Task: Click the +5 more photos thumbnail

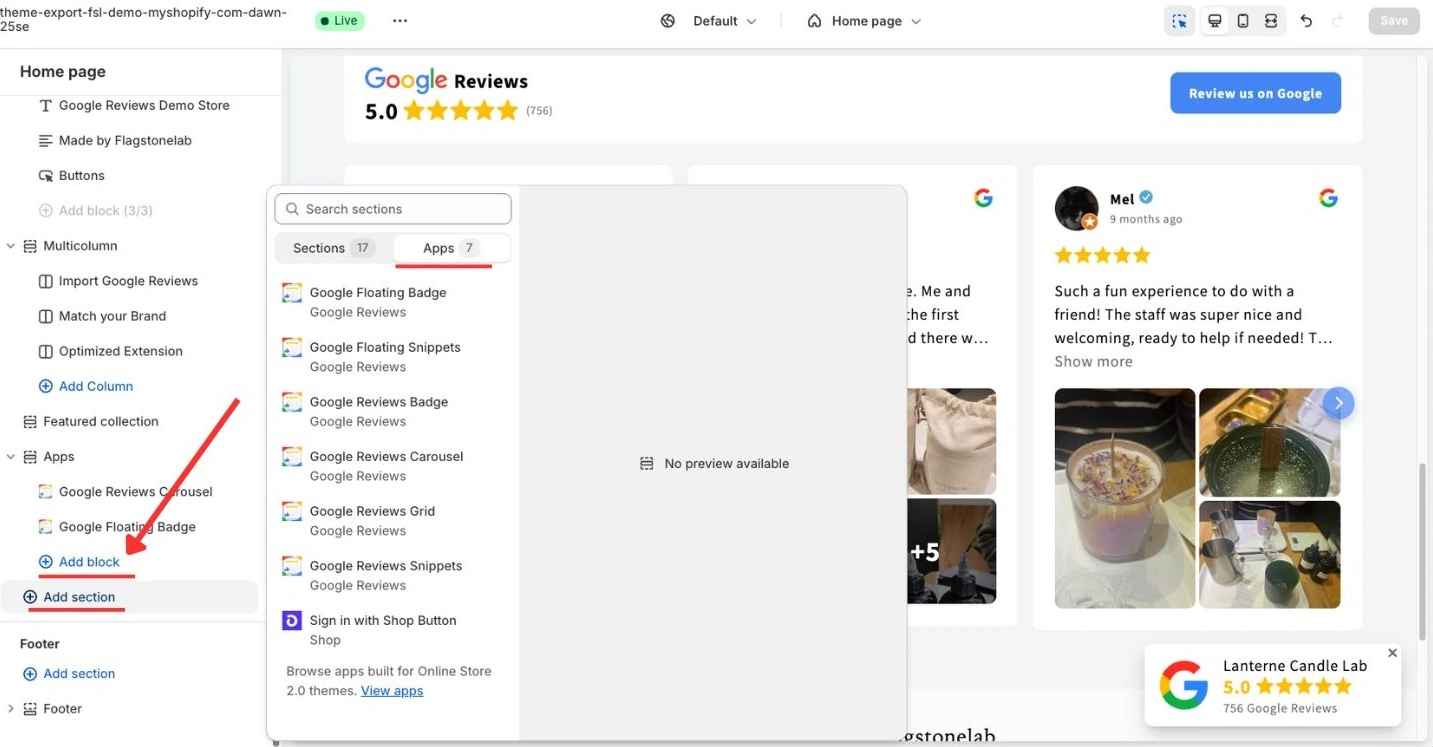Action: tap(952, 551)
